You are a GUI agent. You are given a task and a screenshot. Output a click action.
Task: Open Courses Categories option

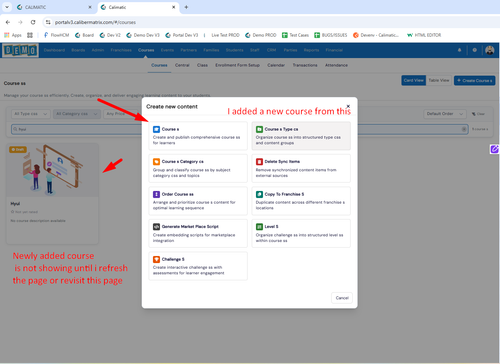[x=198, y=168]
